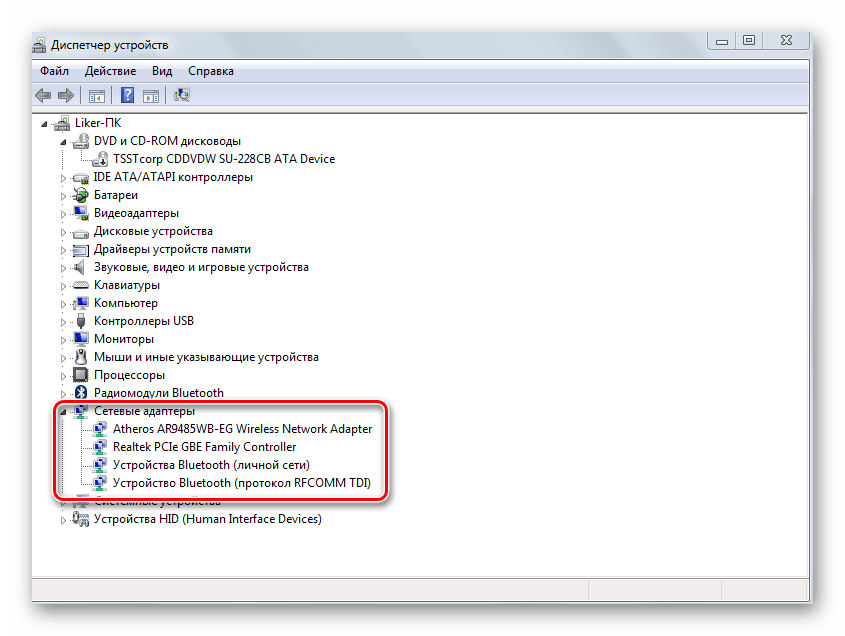Screen dimensions: 845x636
Task: Expand the Видеоадаптеры node
Action: click(x=63, y=214)
